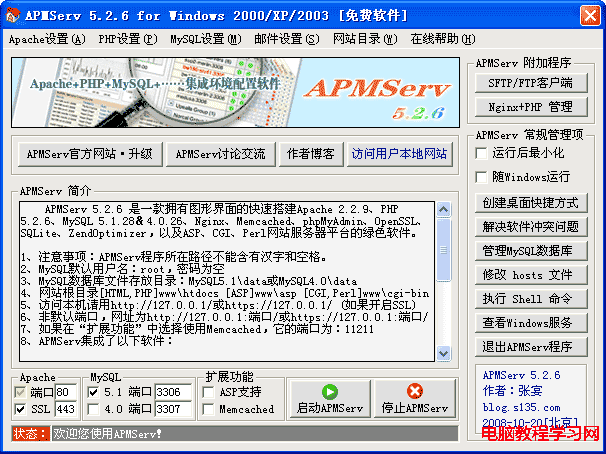Click the 简介 textbox scrollbar thumb
Image resolution: width=606 pixels, height=454 pixels.
[443, 250]
